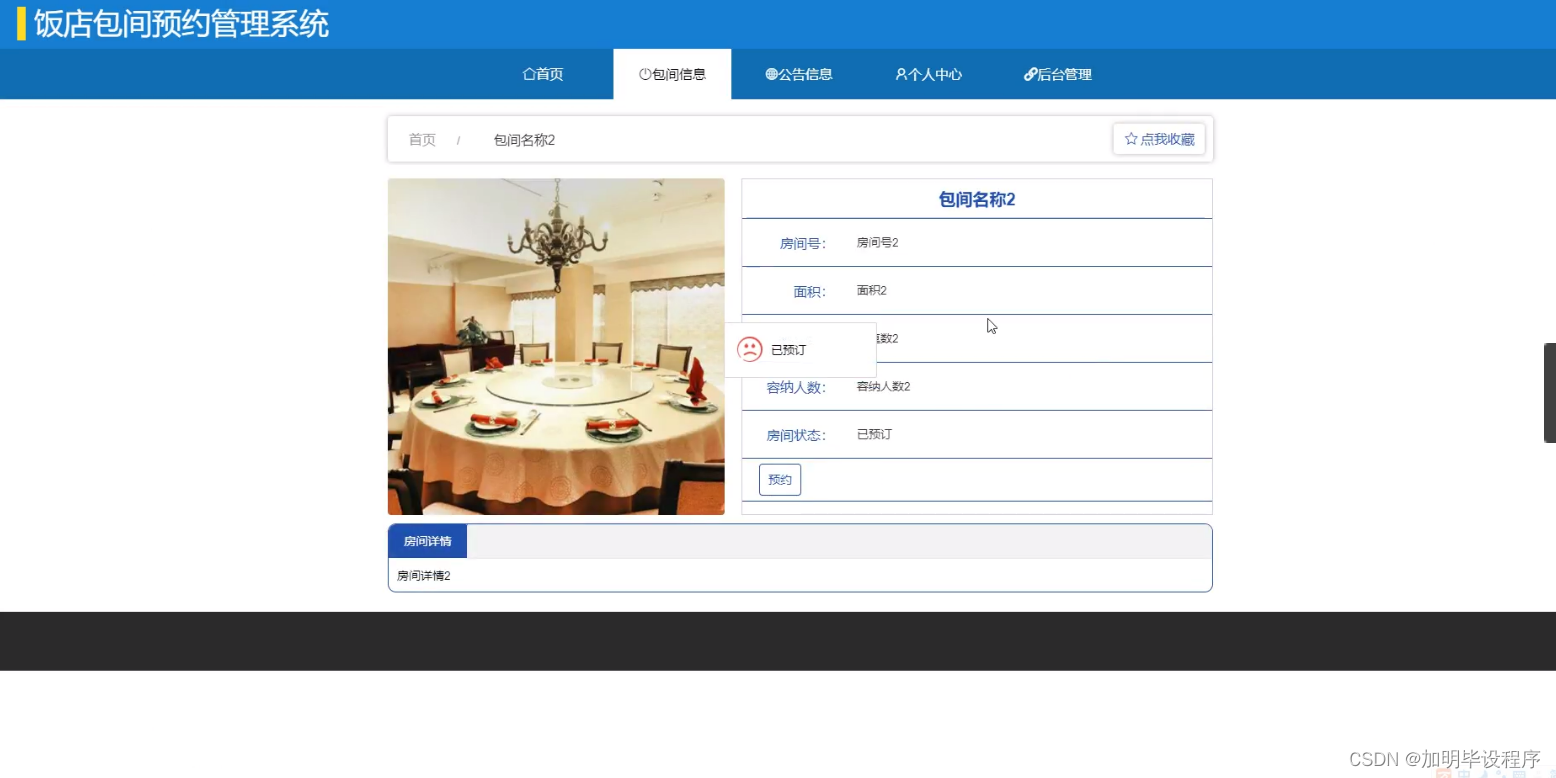The width and height of the screenshot is (1556, 778).
Task: Switch to the 包间信息 navigation tab
Action: (672, 73)
